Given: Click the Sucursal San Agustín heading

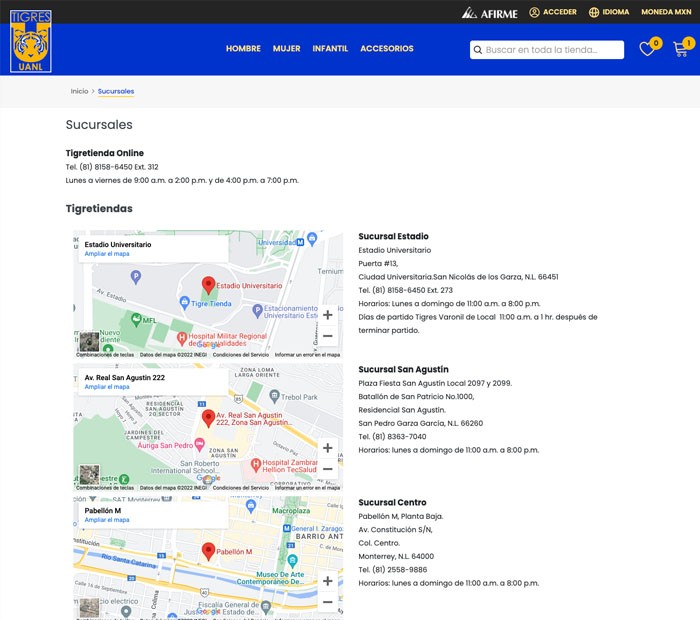Looking at the screenshot, I should (x=403, y=369).
